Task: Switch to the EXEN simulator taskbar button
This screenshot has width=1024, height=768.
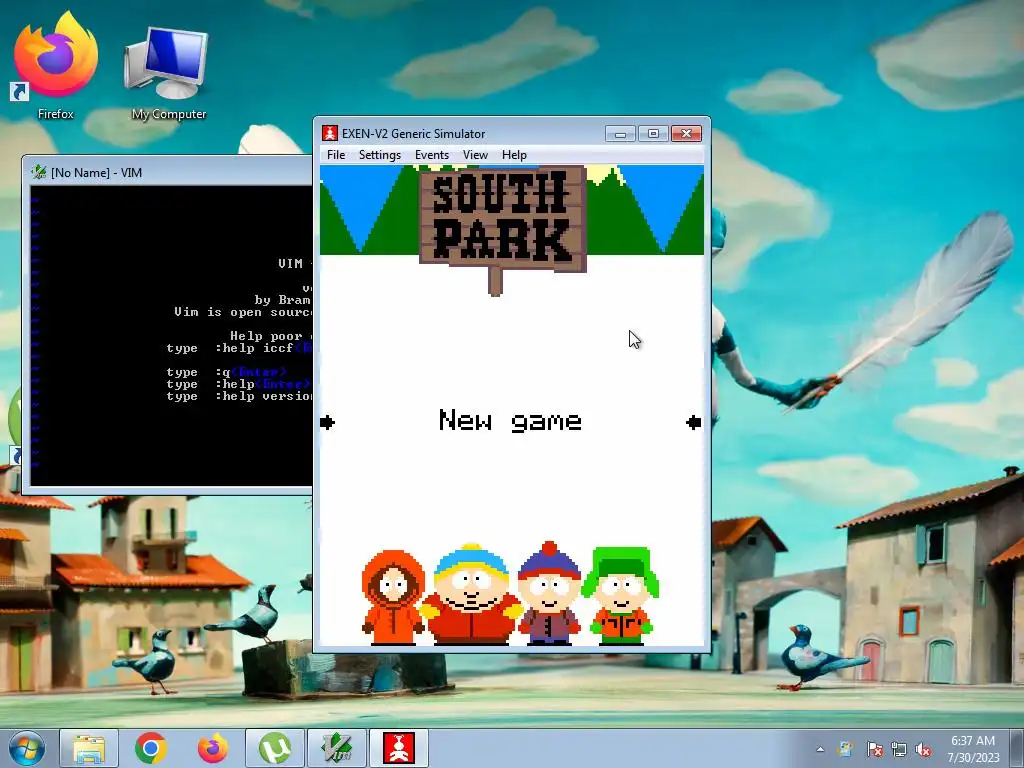Action: click(399, 748)
